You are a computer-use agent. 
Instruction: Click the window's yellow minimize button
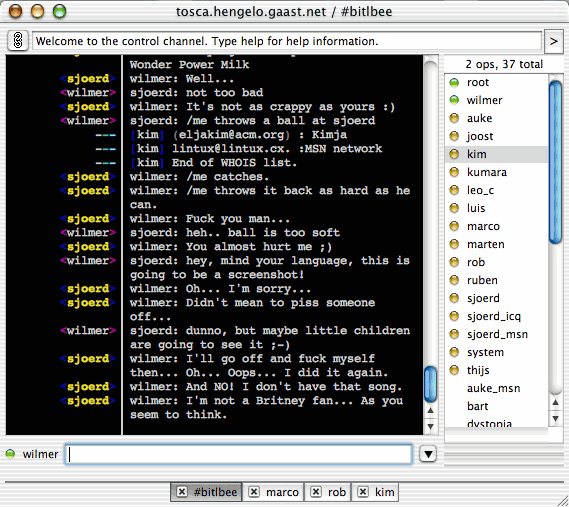click(x=37, y=12)
